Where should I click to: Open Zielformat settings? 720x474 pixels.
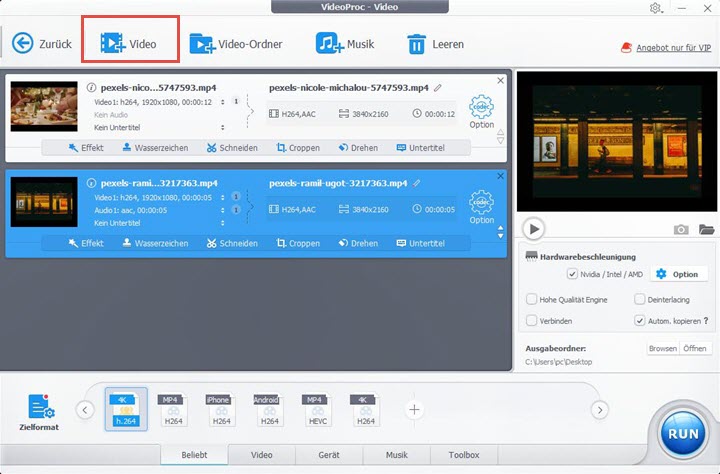tap(39, 412)
